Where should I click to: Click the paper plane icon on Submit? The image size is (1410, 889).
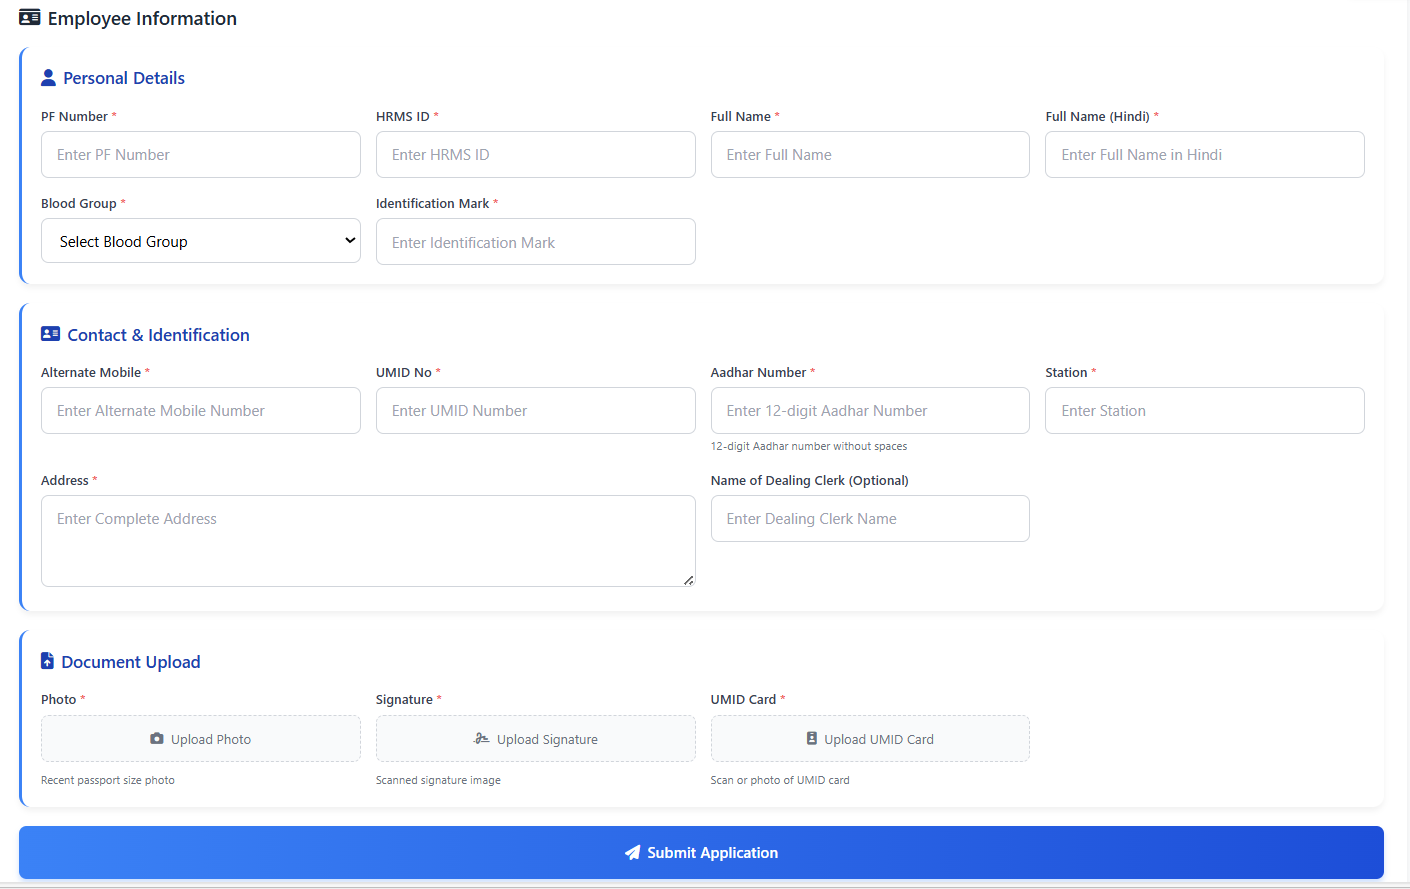[632, 853]
